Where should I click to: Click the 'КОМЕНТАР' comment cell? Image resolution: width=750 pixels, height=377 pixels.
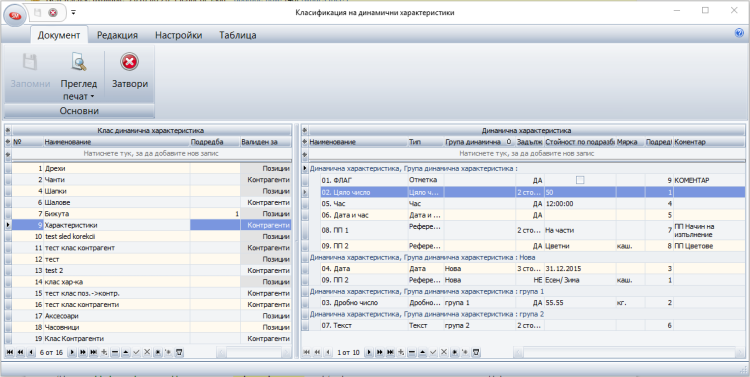click(709, 180)
